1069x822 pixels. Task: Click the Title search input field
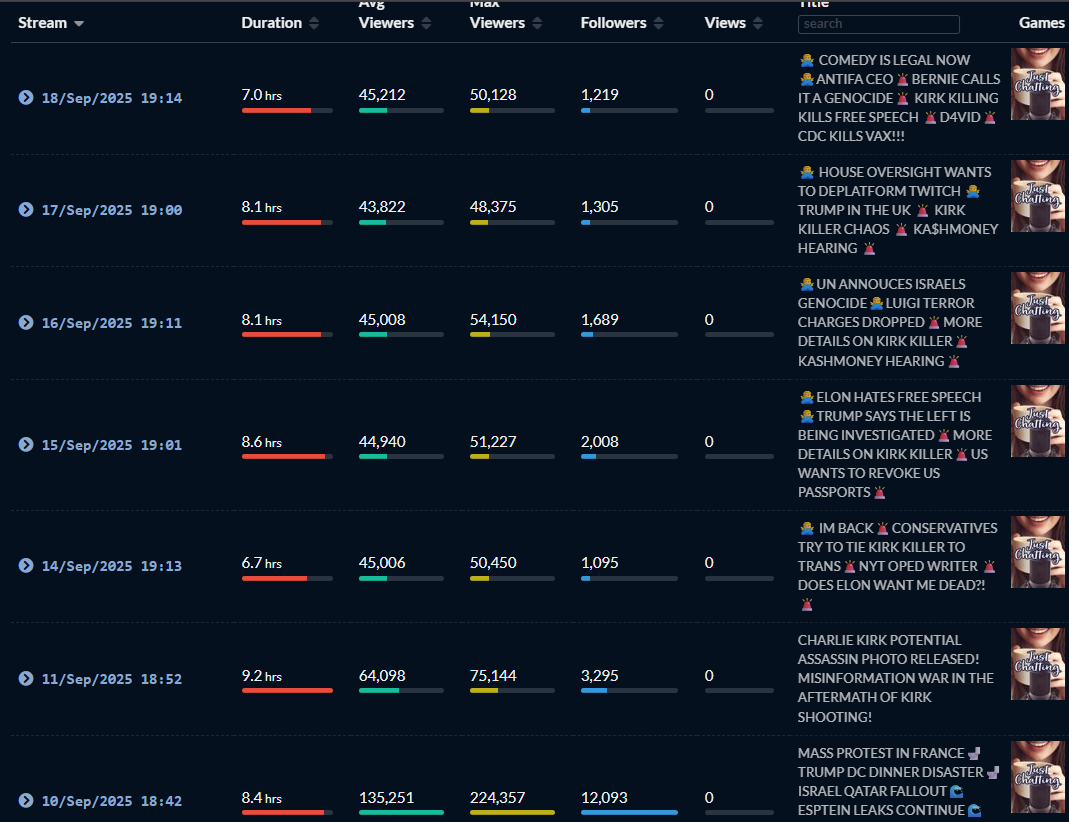[x=879, y=24]
